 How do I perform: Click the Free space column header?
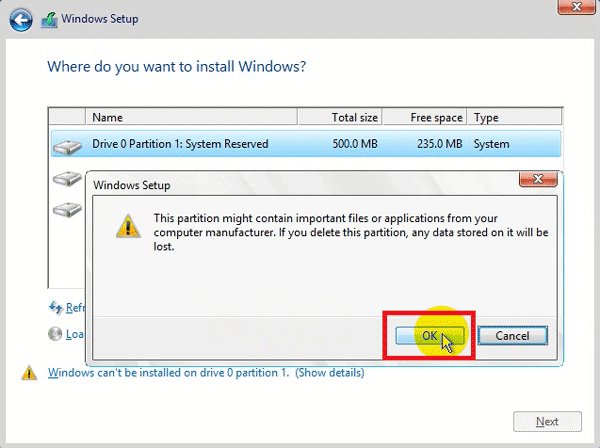point(435,117)
